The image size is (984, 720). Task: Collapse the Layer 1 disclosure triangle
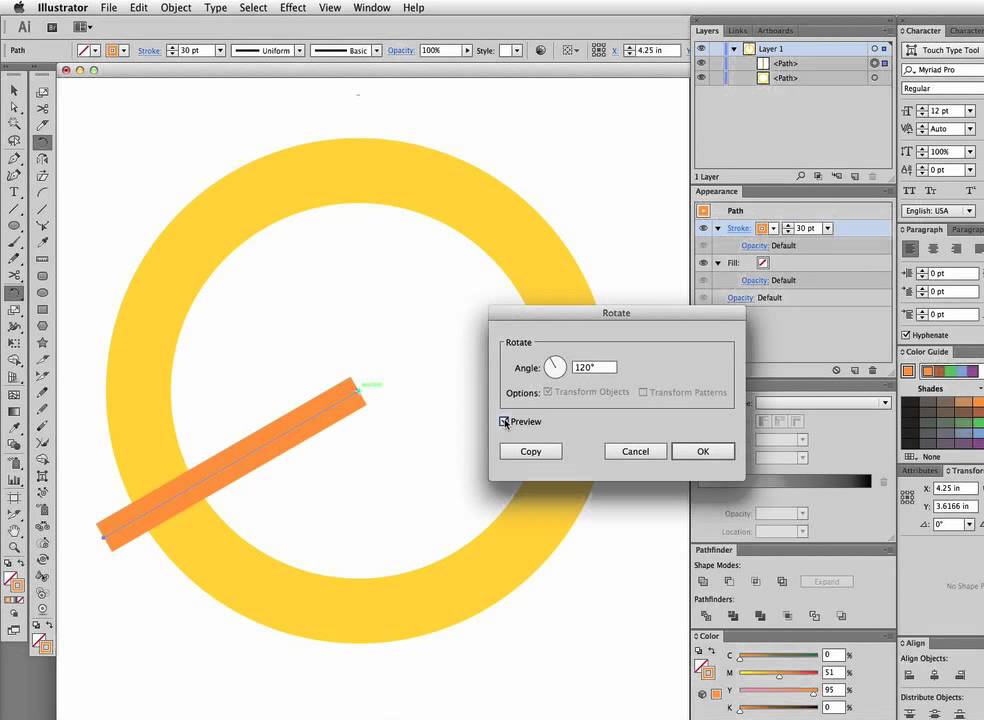pos(733,49)
